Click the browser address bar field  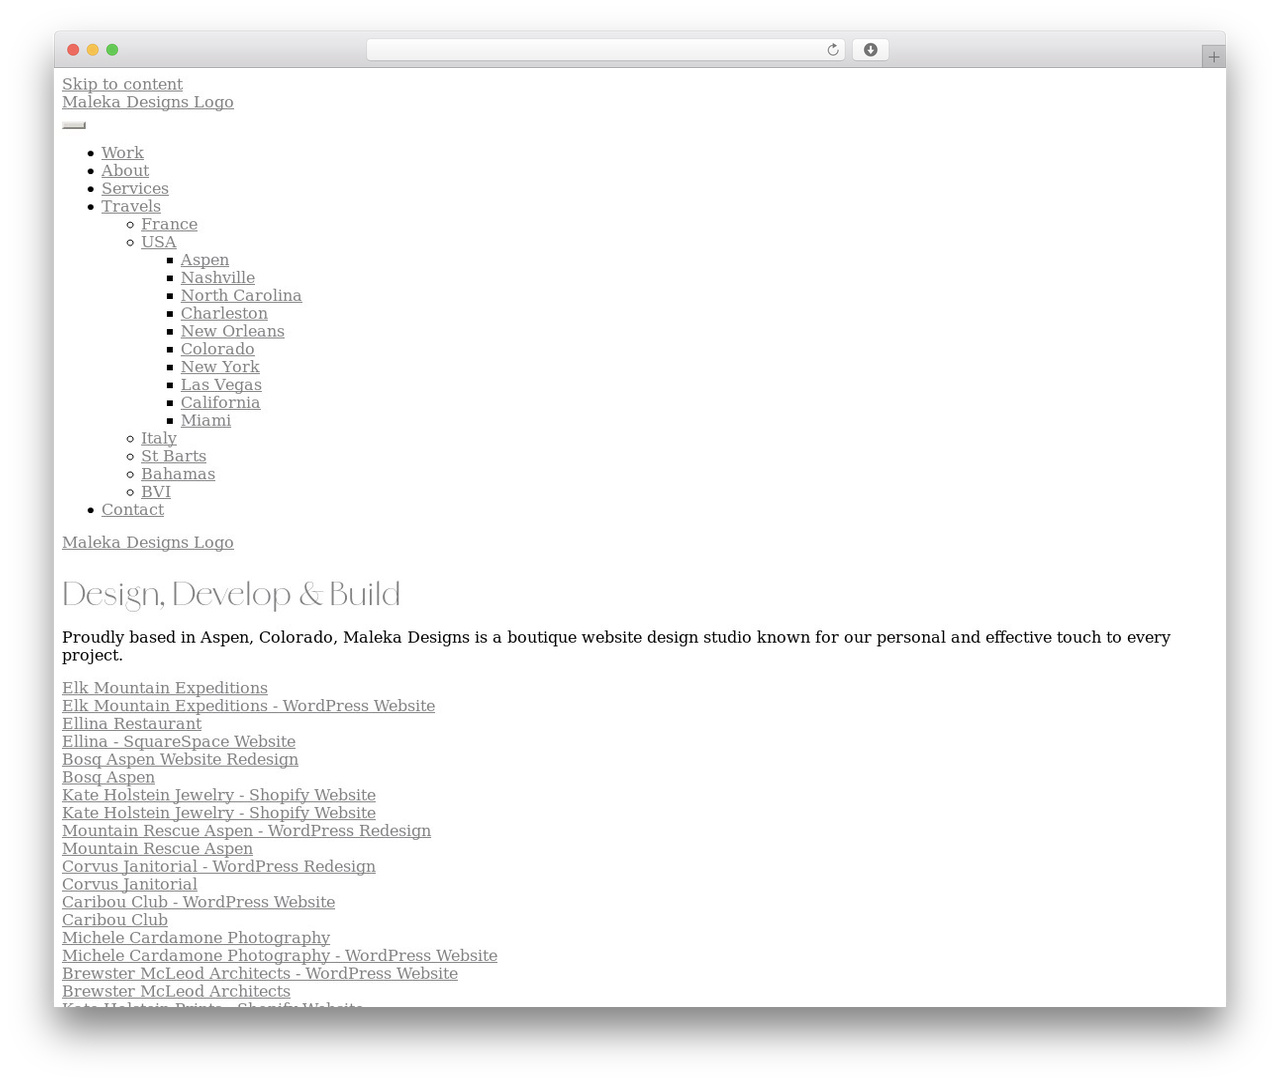pyautogui.click(x=605, y=50)
